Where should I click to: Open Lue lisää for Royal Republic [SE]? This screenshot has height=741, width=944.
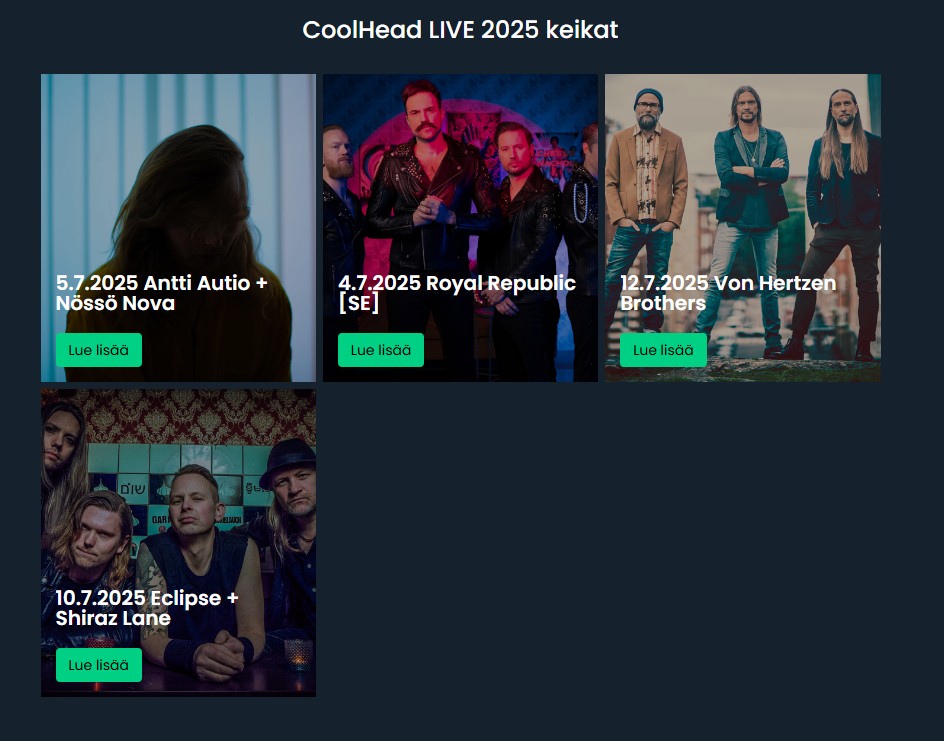380,350
